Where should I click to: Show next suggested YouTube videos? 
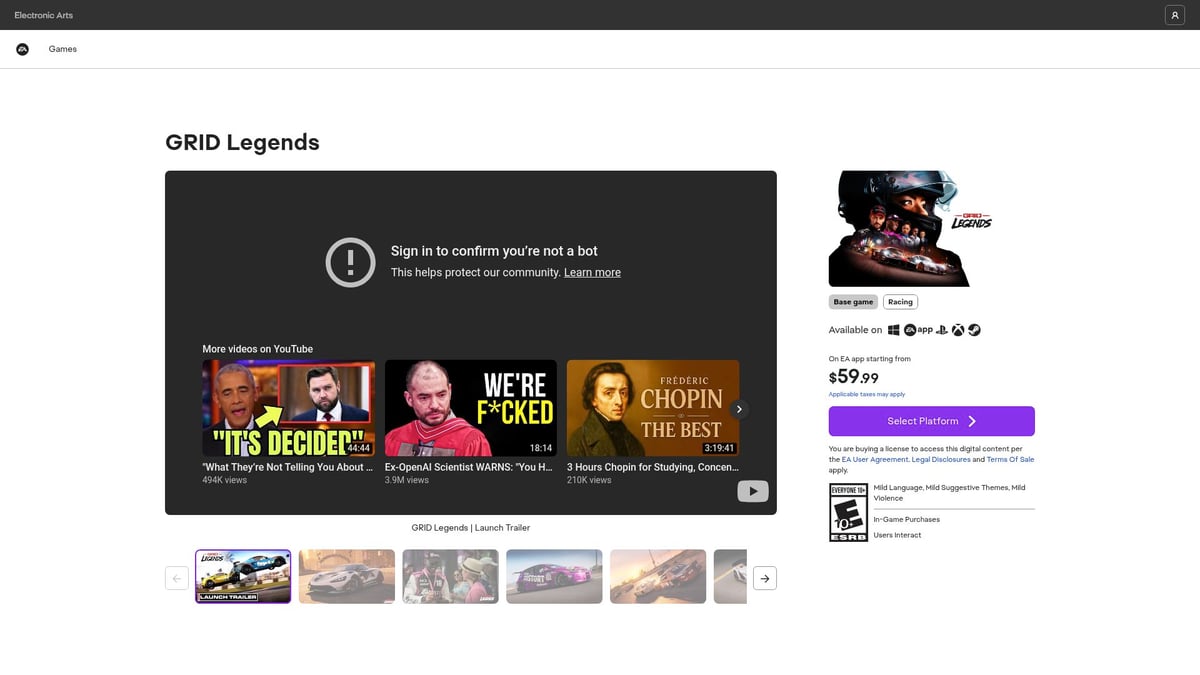(739, 409)
